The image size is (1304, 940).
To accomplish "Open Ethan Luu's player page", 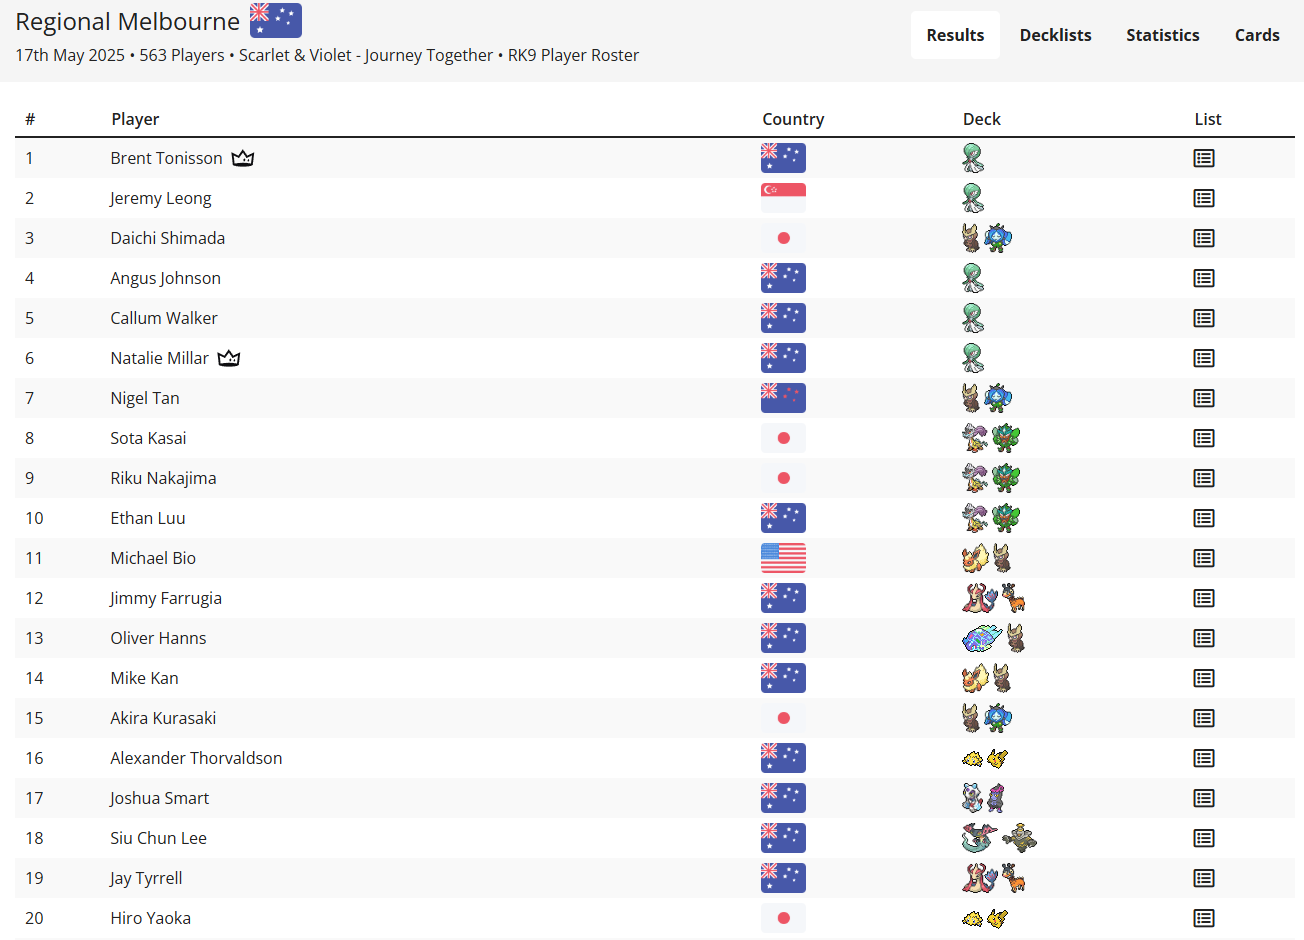I will 147,518.
